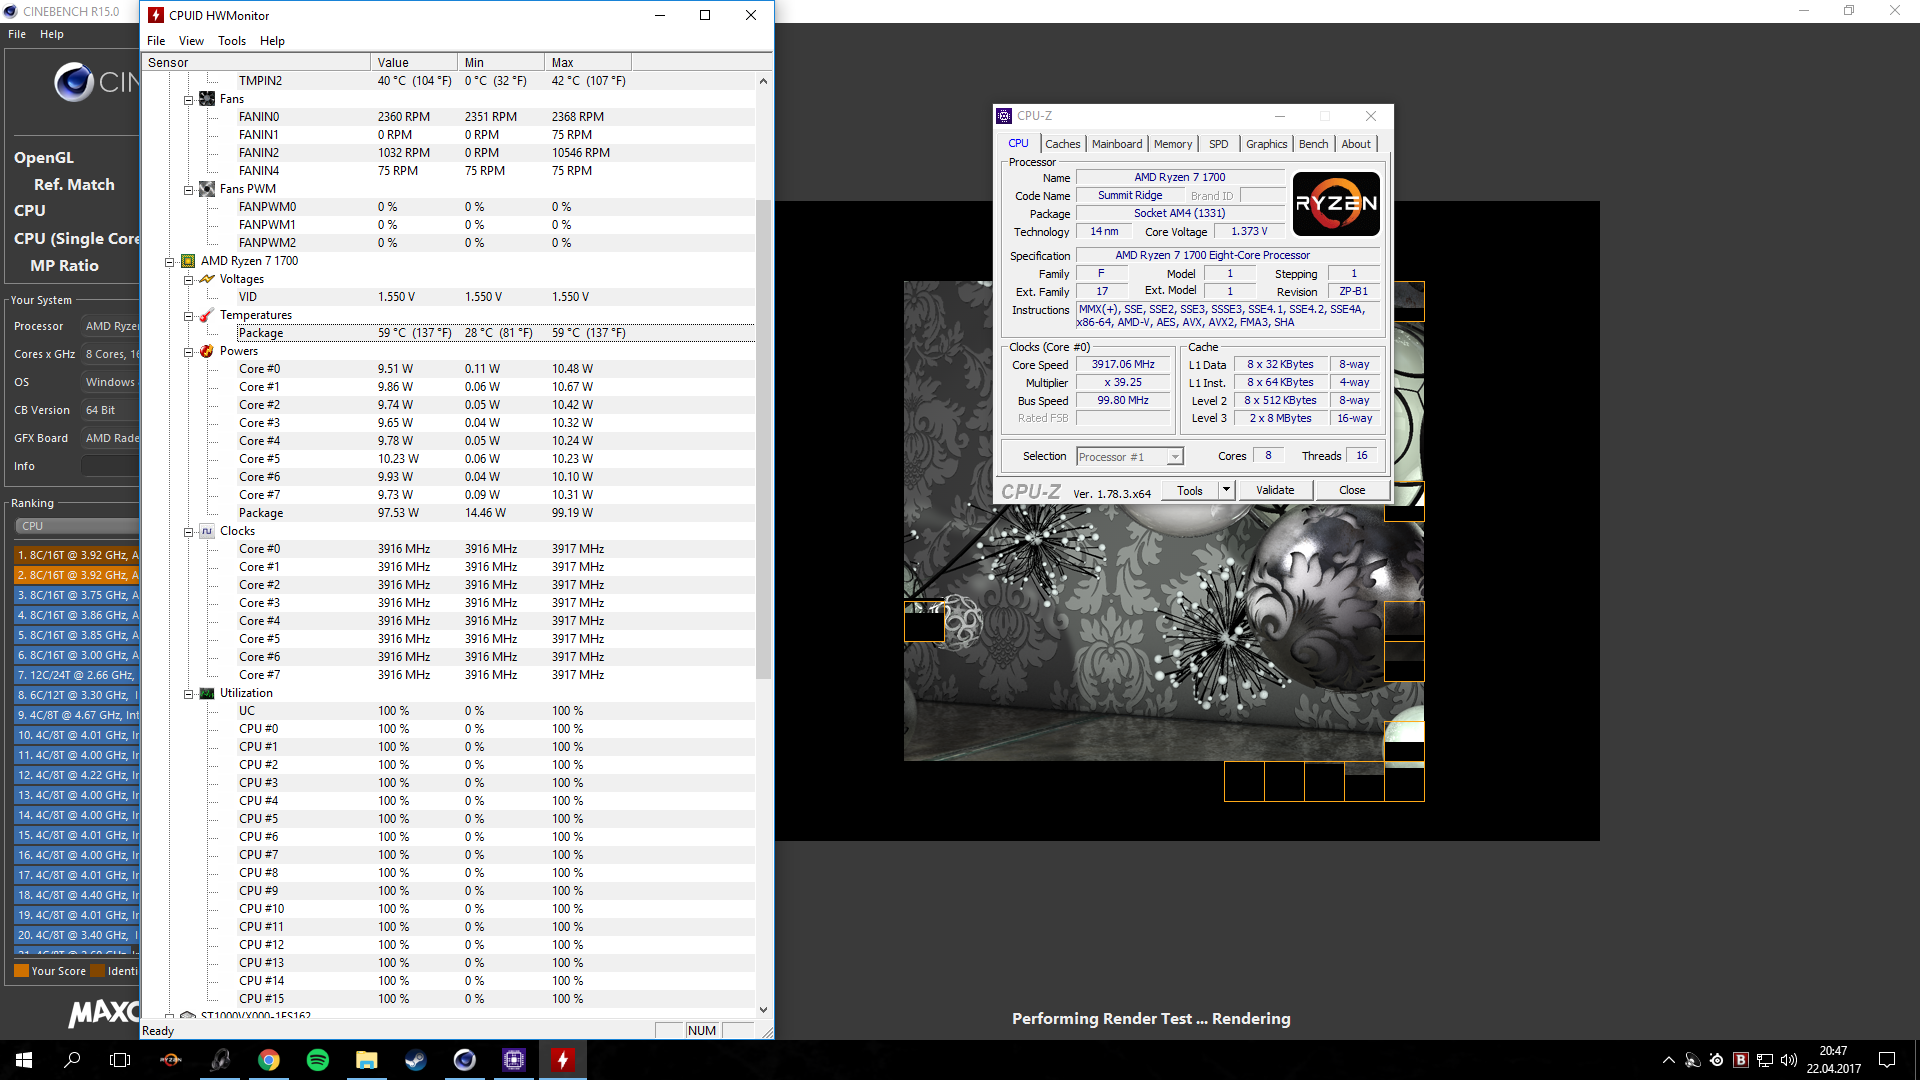1920x1080 pixels.
Task: Click HWMonitor scrollbar up arrow
Action: tap(764, 81)
